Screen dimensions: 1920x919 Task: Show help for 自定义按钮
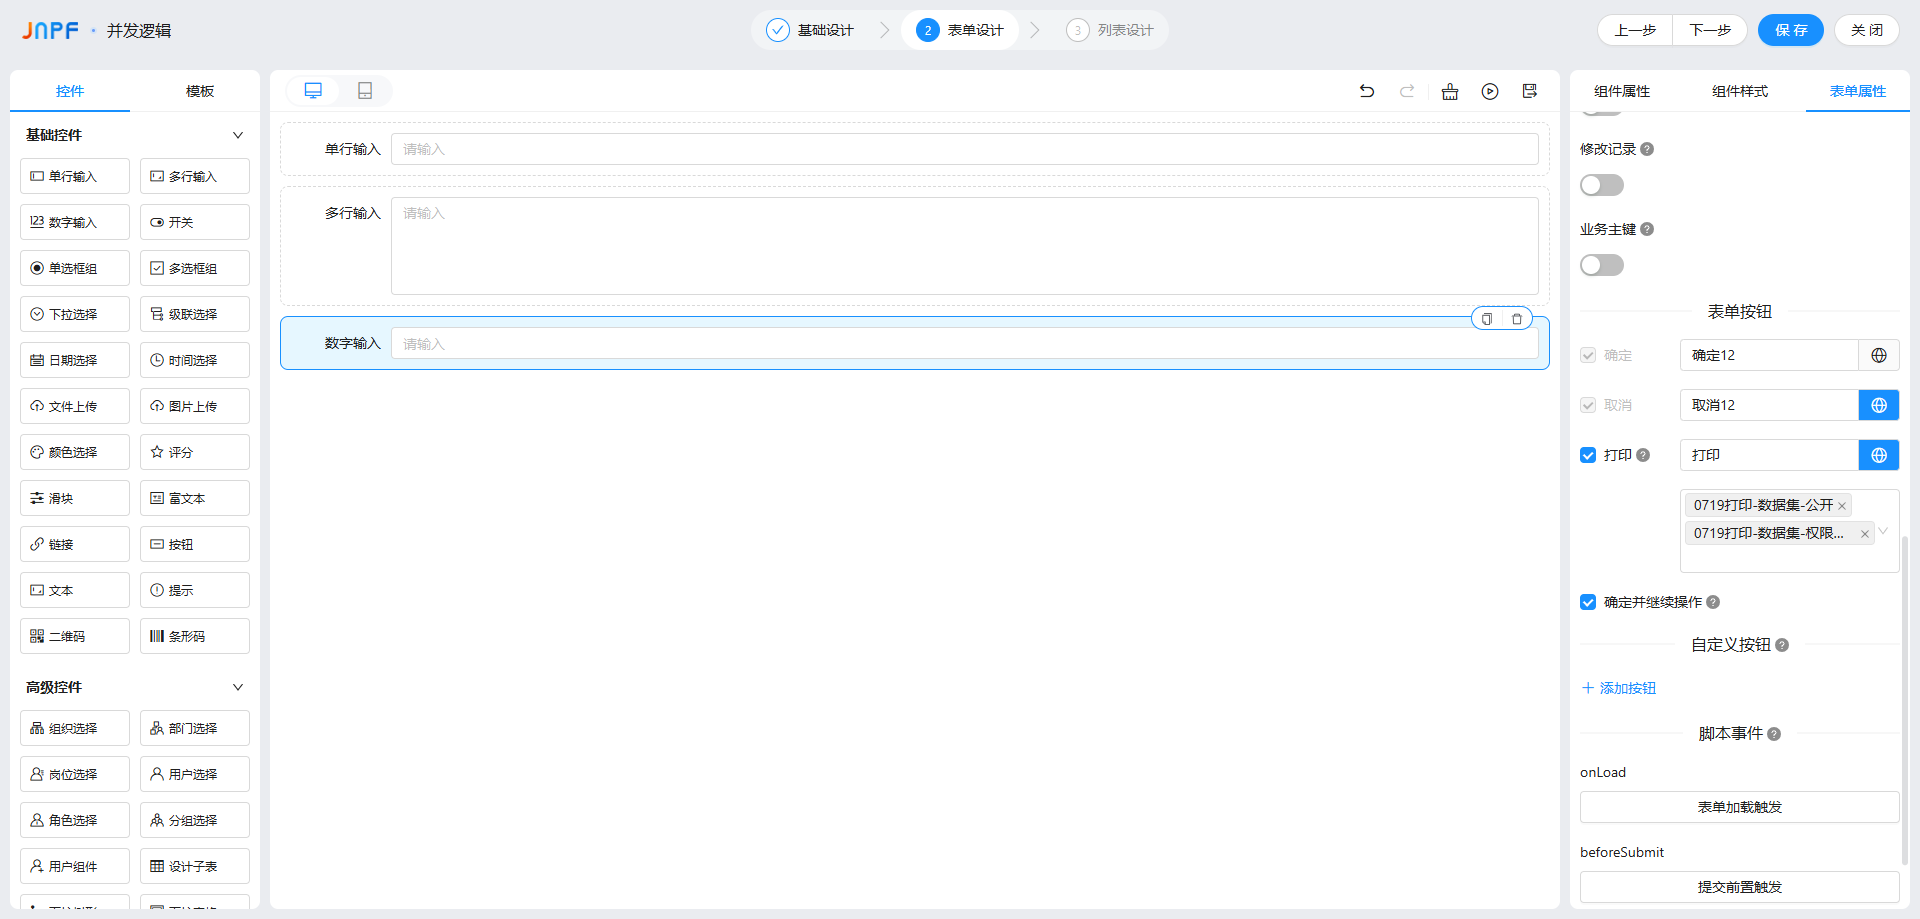coord(1782,645)
